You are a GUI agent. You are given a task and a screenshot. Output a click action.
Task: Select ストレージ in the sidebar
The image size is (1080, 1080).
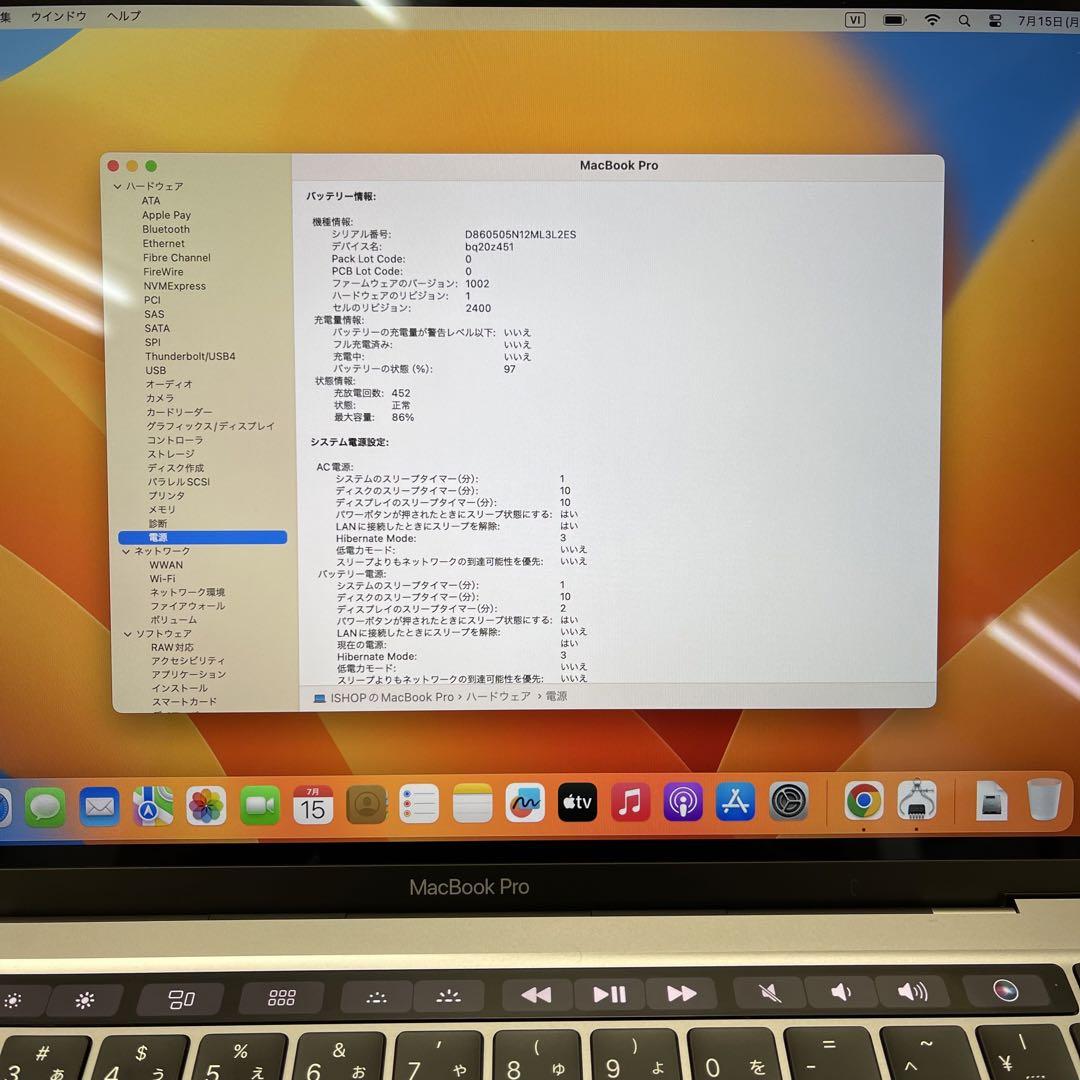pos(171,454)
